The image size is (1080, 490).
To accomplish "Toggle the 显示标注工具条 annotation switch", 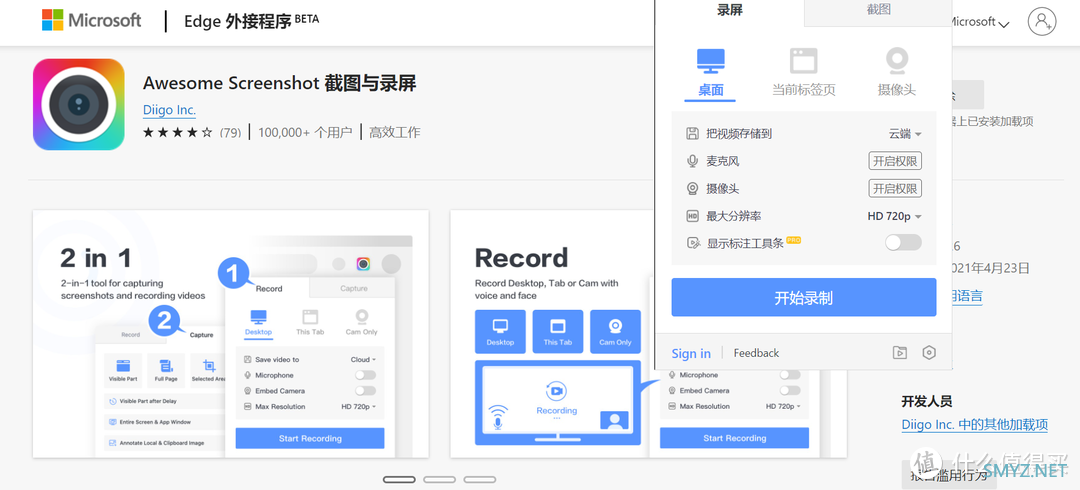I will tap(903, 243).
